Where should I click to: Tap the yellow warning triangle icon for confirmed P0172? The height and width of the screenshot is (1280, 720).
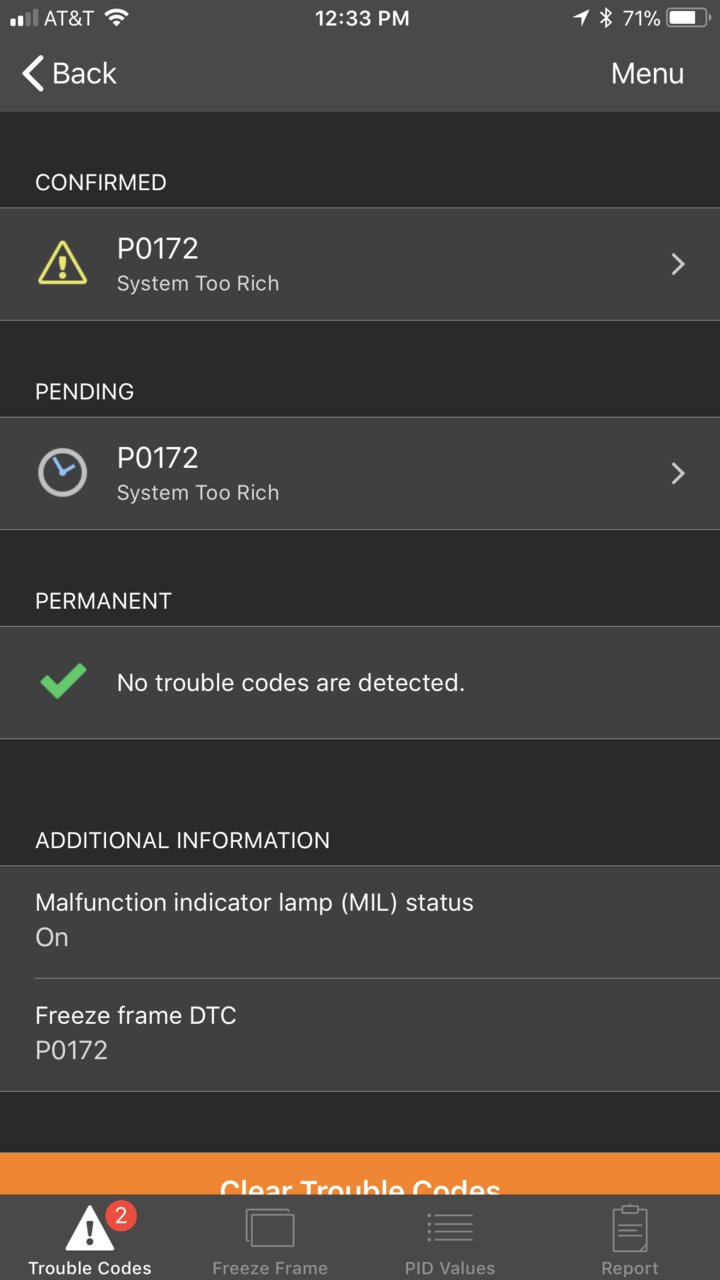click(62, 263)
